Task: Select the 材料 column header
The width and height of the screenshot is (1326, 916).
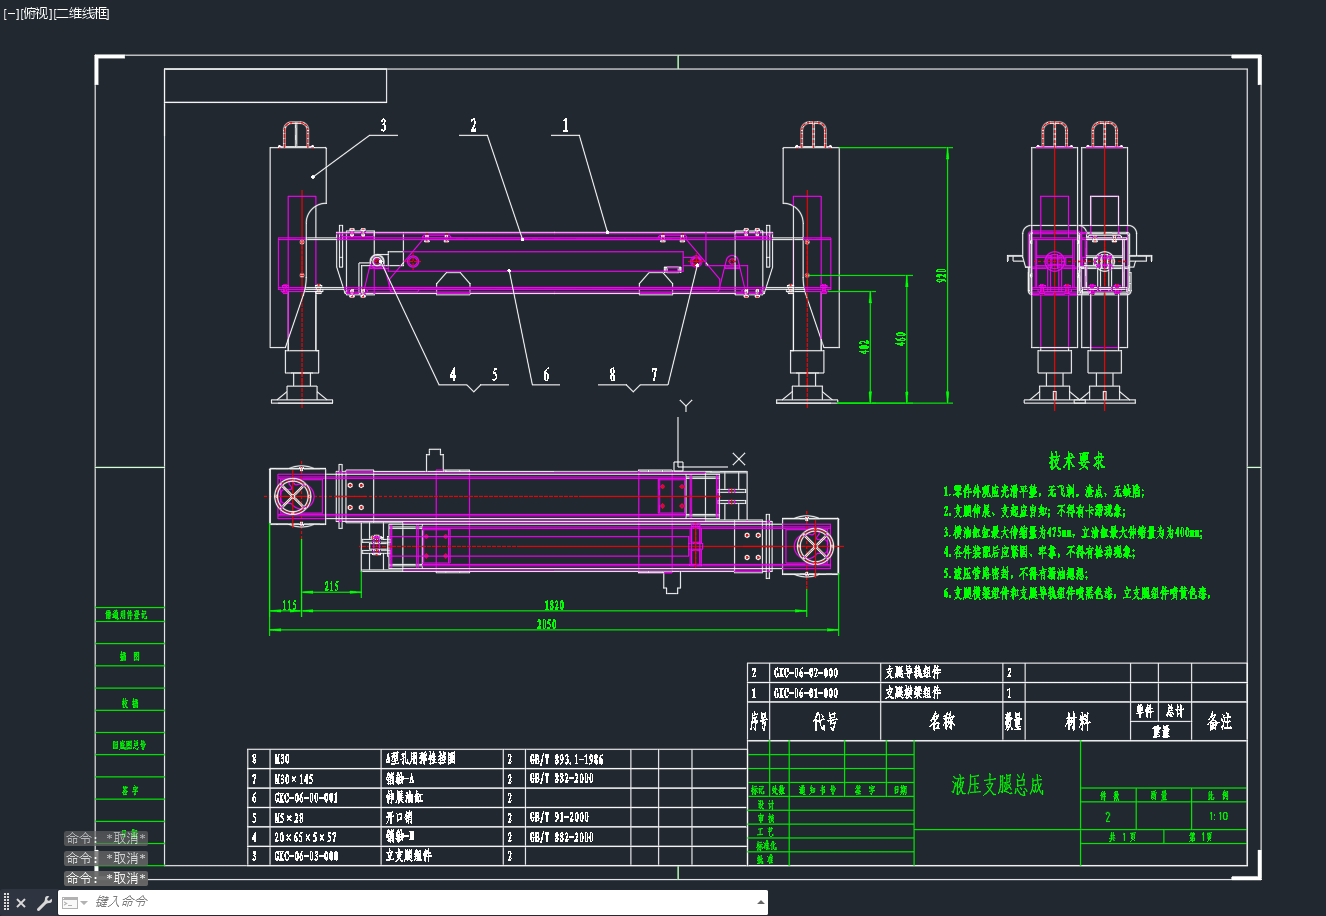Action: pyautogui.click(x=1078, y=722)
